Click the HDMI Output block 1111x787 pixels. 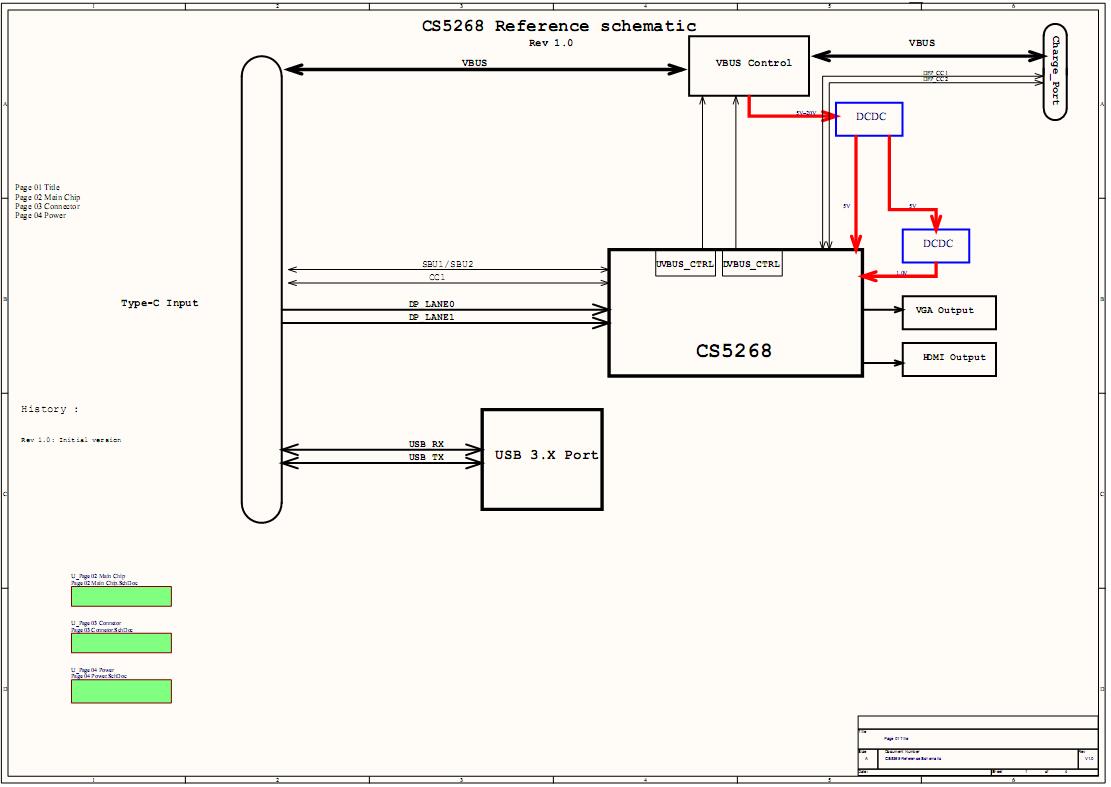point(949,359)
